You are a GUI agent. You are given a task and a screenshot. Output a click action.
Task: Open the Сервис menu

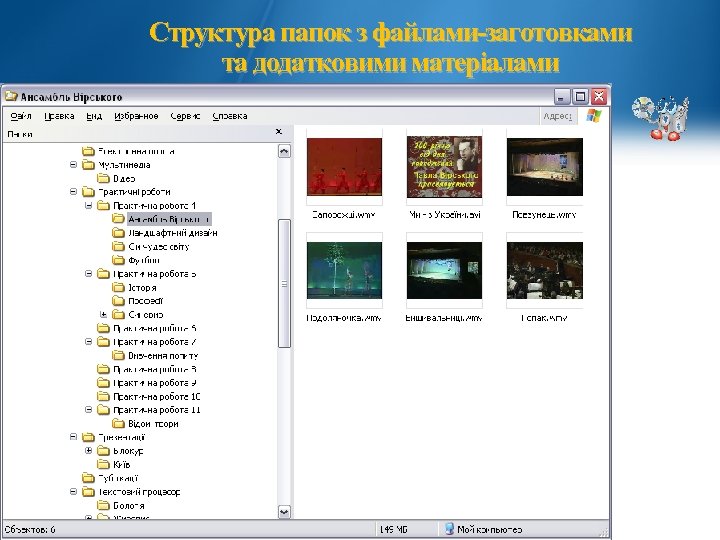coord(185,116)
